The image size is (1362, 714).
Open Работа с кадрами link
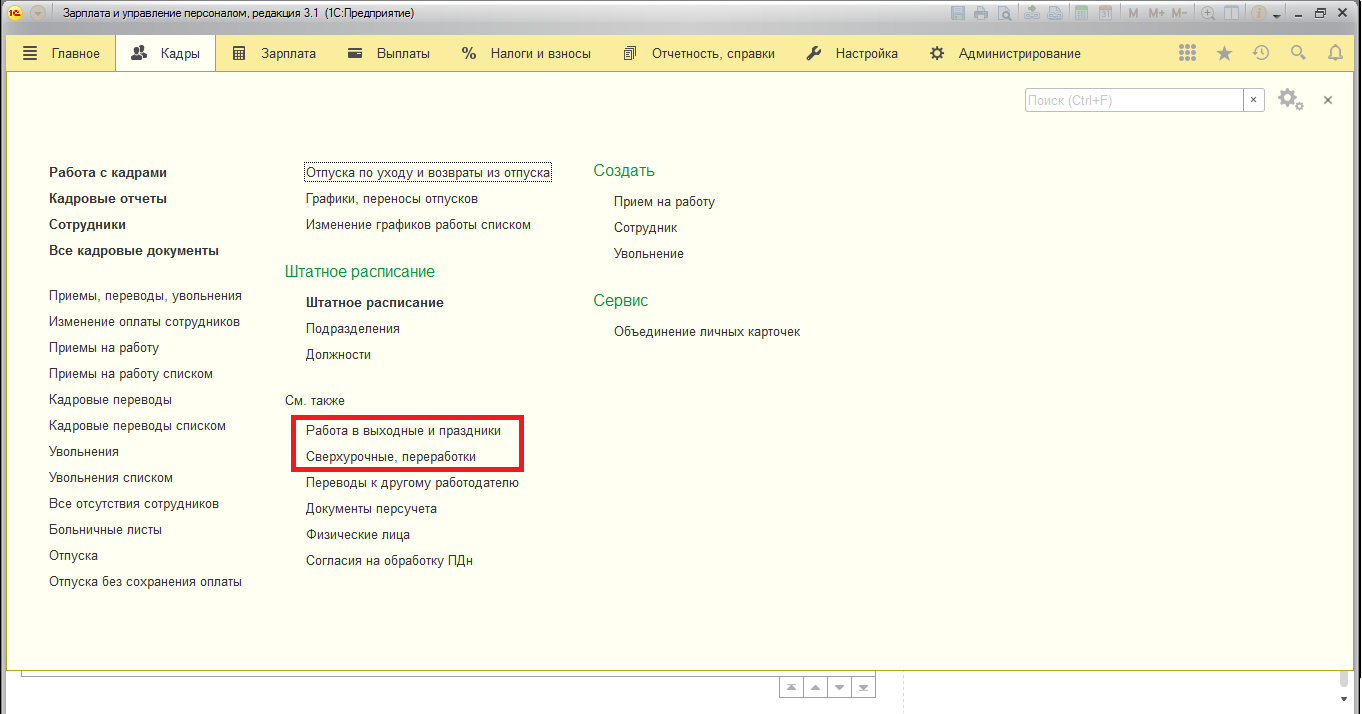point(108,172)
